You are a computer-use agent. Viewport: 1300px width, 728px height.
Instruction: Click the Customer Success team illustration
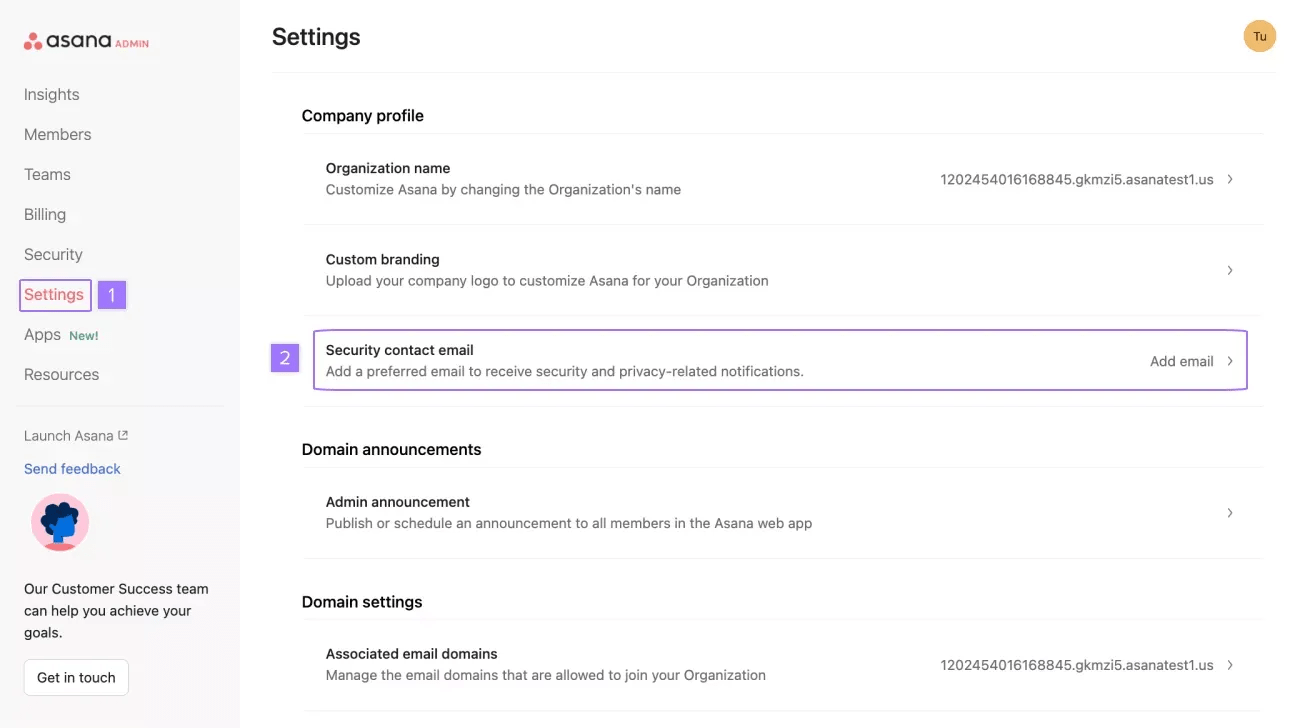[60, 522]
